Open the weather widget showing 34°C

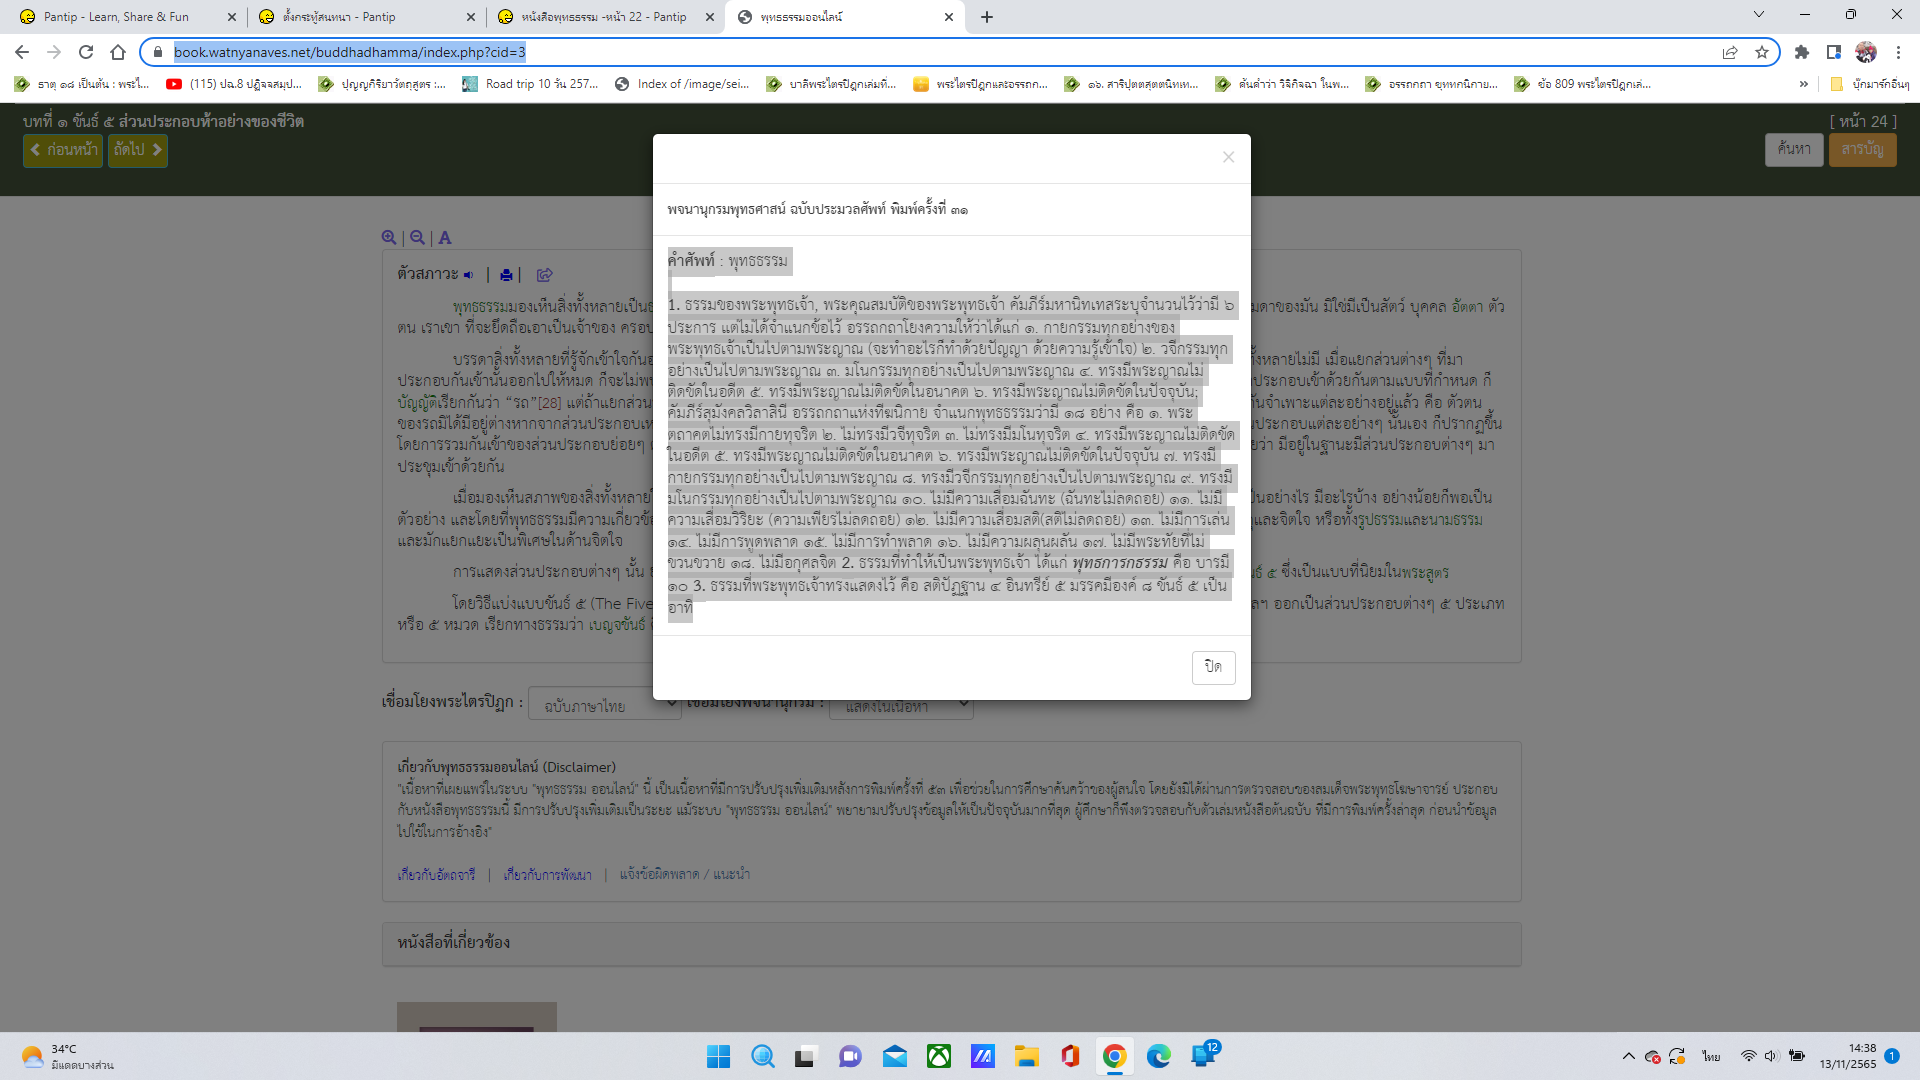[x=68, y=1056]
